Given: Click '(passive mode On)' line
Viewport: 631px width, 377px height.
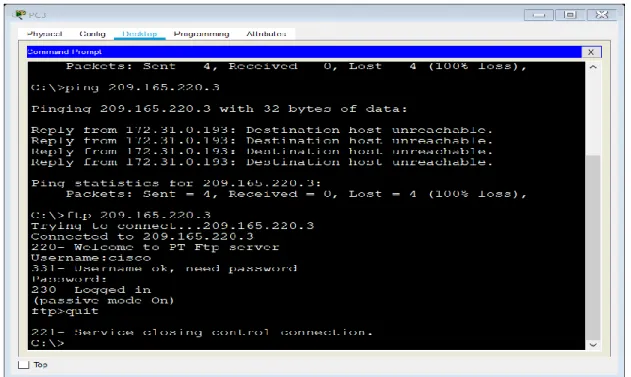Looking at the screenshot, I should (x=103, y=301).
